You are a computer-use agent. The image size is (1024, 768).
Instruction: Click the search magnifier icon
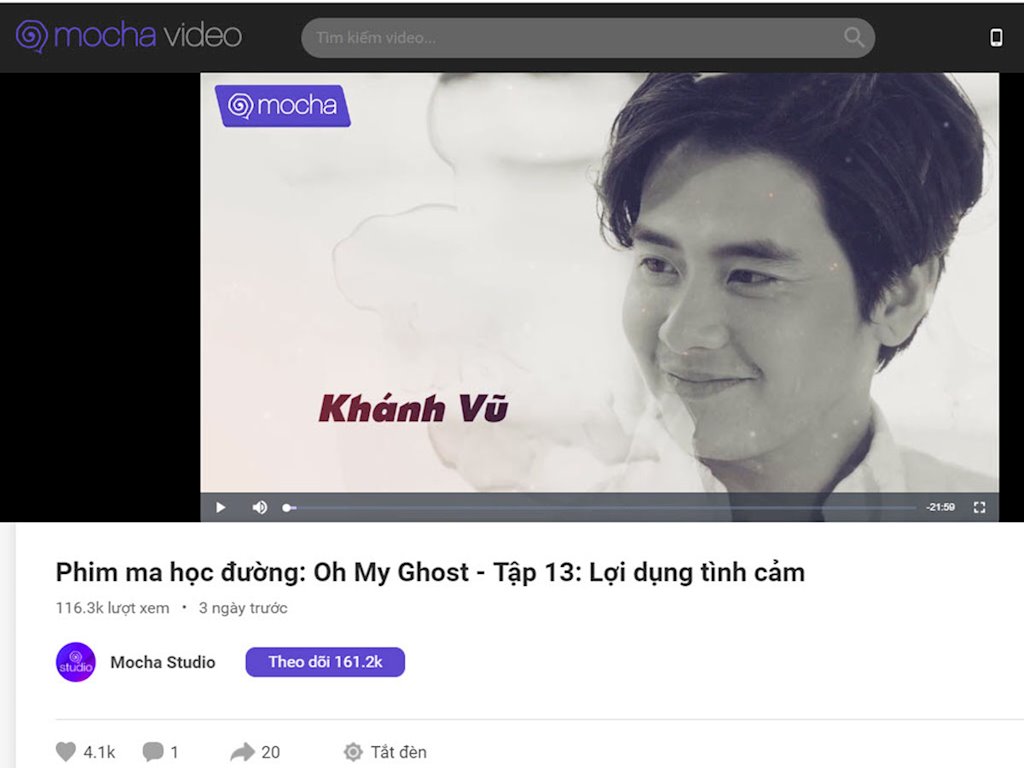tap(854, 37)
